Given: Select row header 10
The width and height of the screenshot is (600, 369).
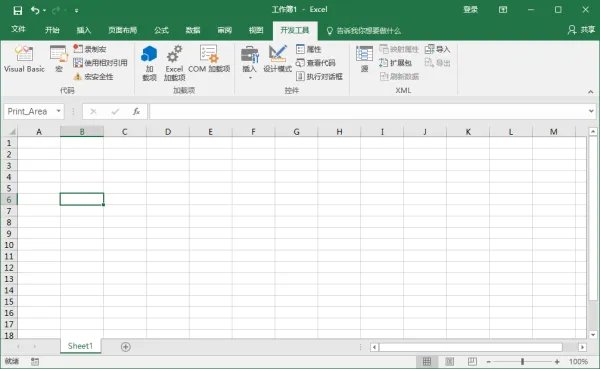Looking at the screenshot, I should point(9,245).
